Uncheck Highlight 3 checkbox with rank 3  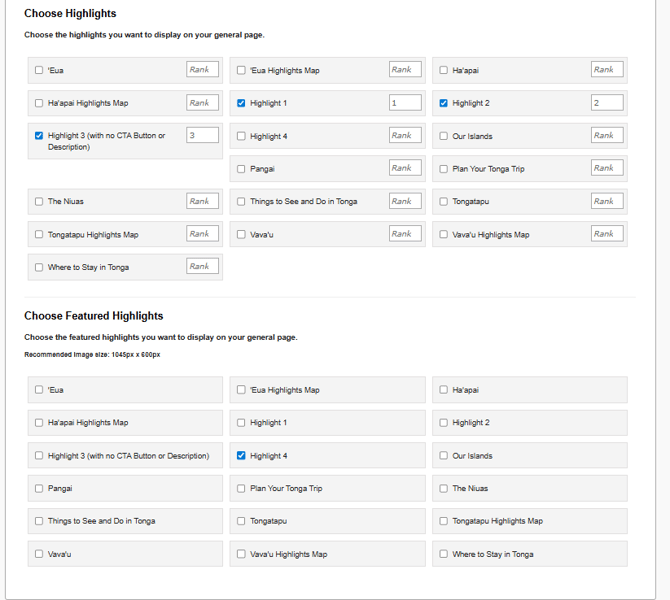(x=39, y=136)
